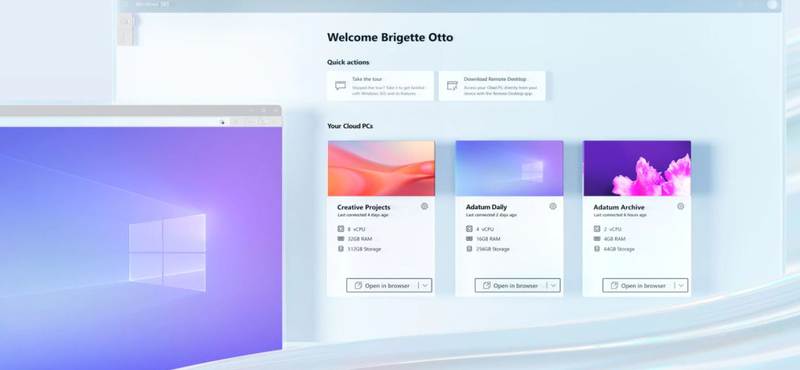This screenshot has width=800, height=370.
Task: Click the "Your Cloud PCs" heading
Action: [x=350, y=126]
